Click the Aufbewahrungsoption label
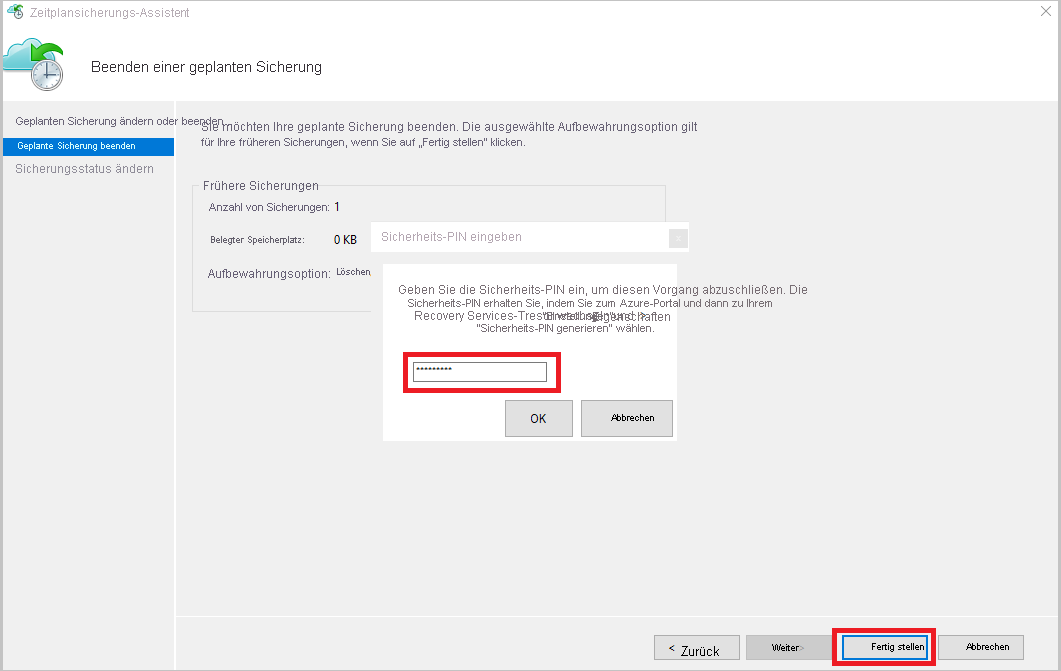1061x671 pixels. click(x=269, y=273)
